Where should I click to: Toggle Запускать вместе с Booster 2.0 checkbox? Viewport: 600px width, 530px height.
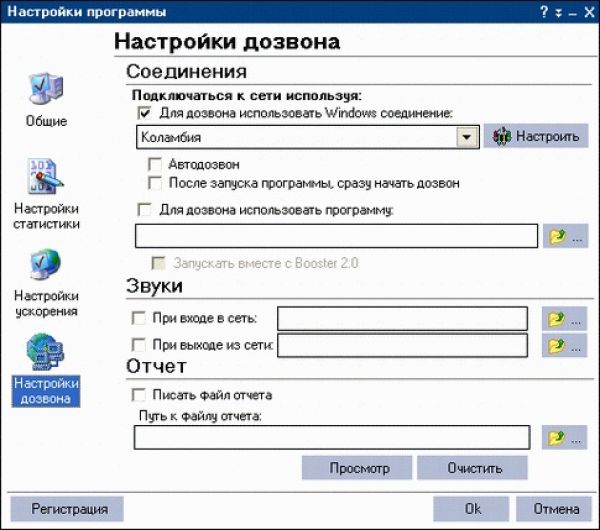158,263
